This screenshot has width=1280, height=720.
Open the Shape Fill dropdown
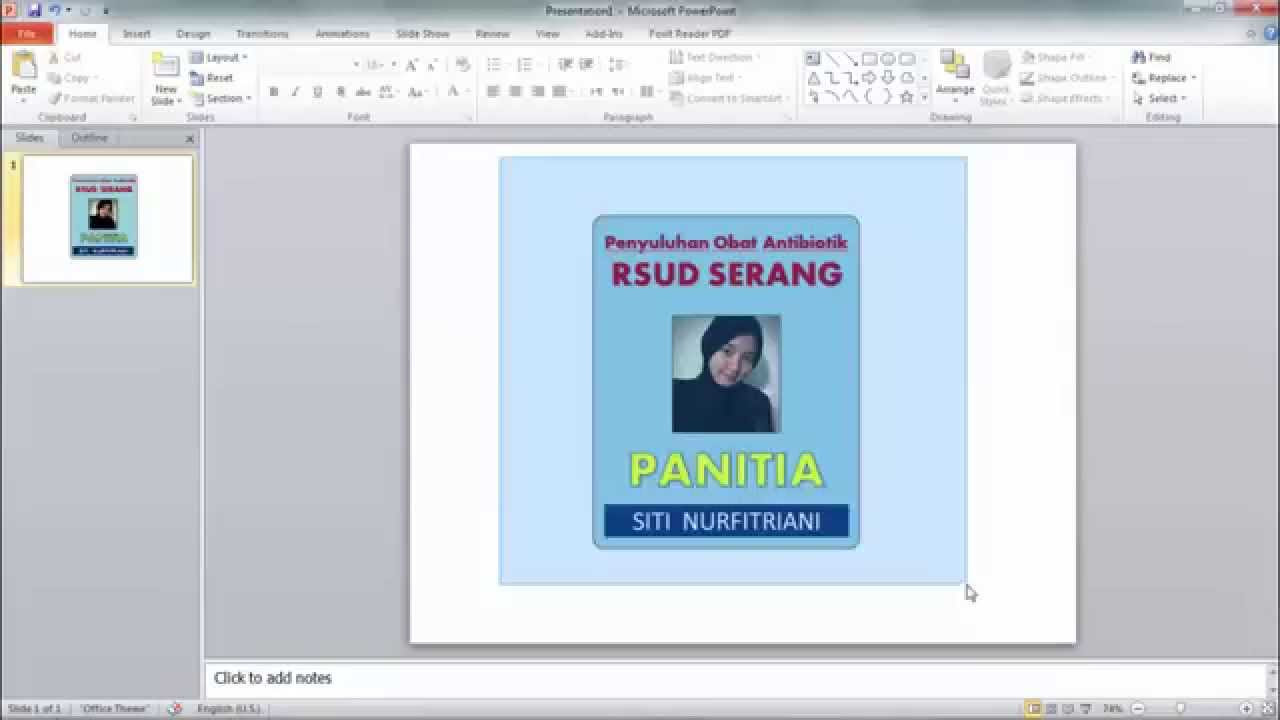coord(1056,58)
